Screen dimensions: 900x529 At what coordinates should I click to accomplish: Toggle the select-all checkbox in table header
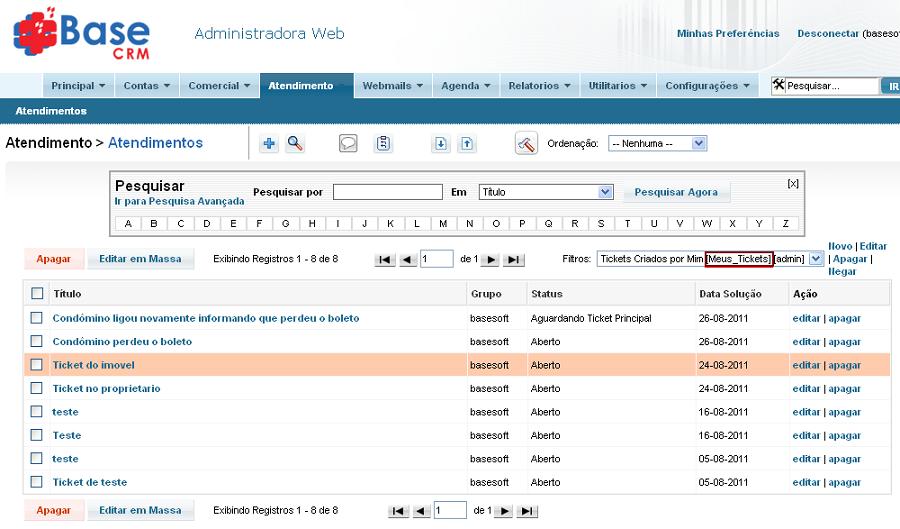[x=37, y=294]
